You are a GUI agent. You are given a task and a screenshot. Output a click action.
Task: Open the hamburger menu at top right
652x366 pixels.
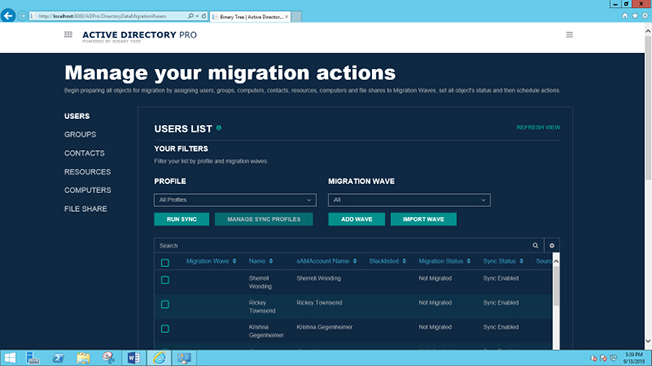[x=569, y=35]
